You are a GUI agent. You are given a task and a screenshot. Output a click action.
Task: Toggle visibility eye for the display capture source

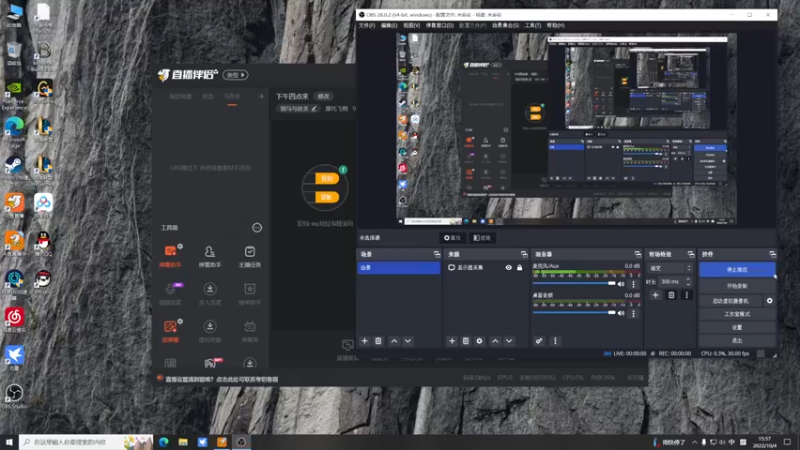pyautogui.click(x=509, y=267)
